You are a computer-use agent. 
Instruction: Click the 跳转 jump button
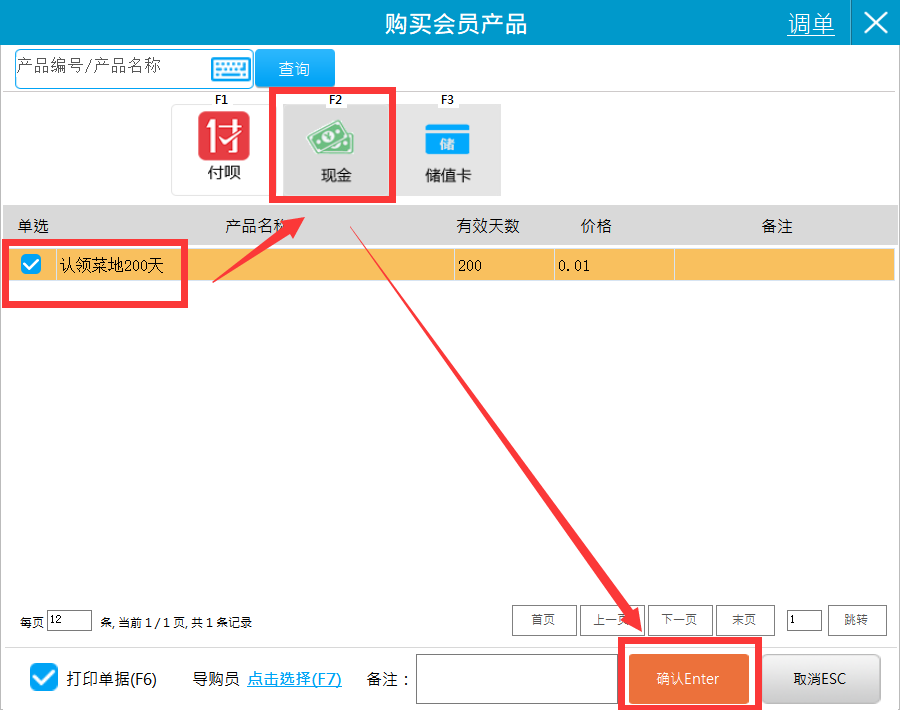[x=857, y=620]
